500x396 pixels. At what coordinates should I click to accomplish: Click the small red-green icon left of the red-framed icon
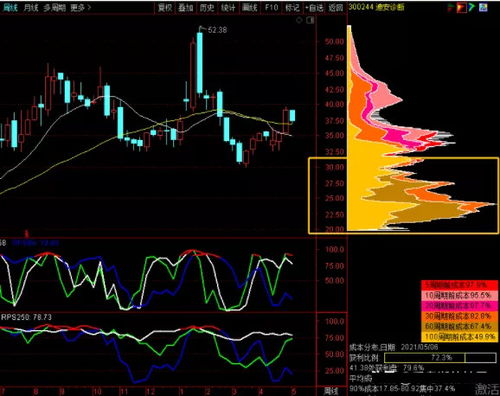pyautogui.click(x=451, y=7)
